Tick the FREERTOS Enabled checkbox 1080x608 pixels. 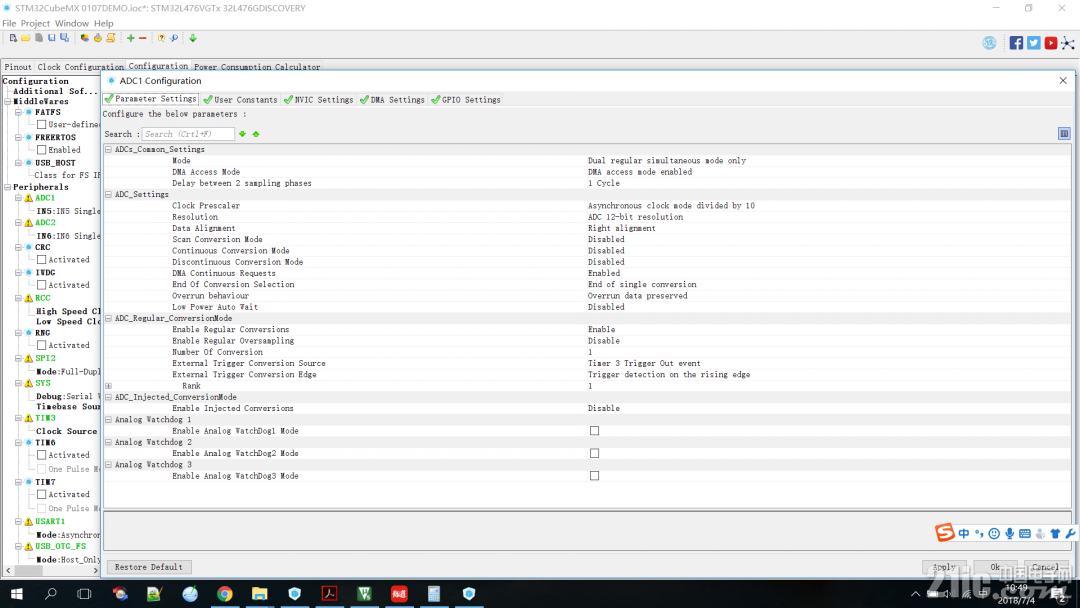(x=41, y=149)
